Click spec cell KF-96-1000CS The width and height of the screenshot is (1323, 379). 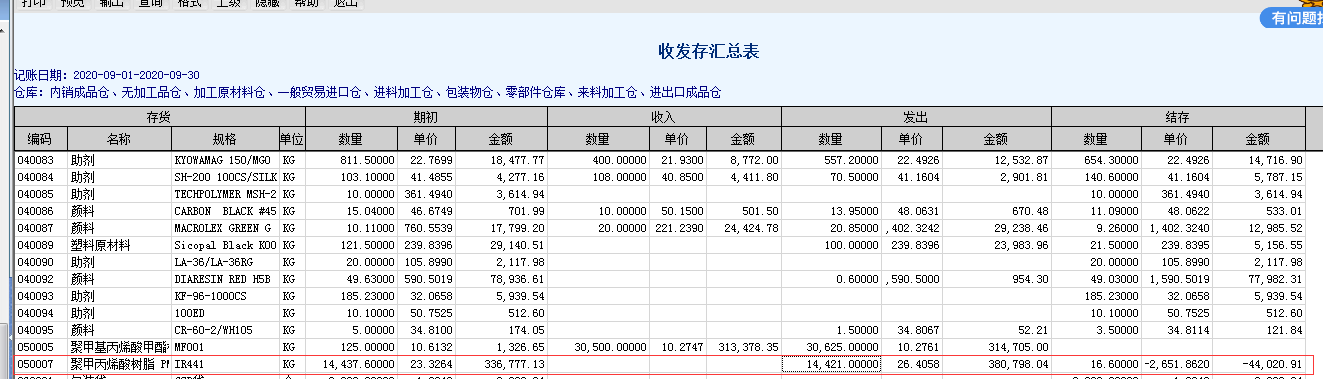pos(225,297)
